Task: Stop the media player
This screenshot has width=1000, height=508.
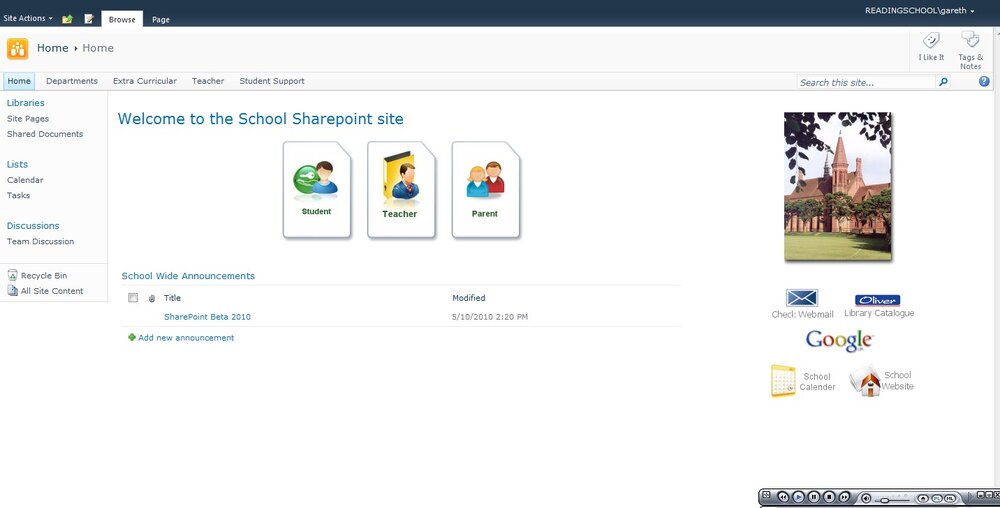Action: [x=829, y=497]
